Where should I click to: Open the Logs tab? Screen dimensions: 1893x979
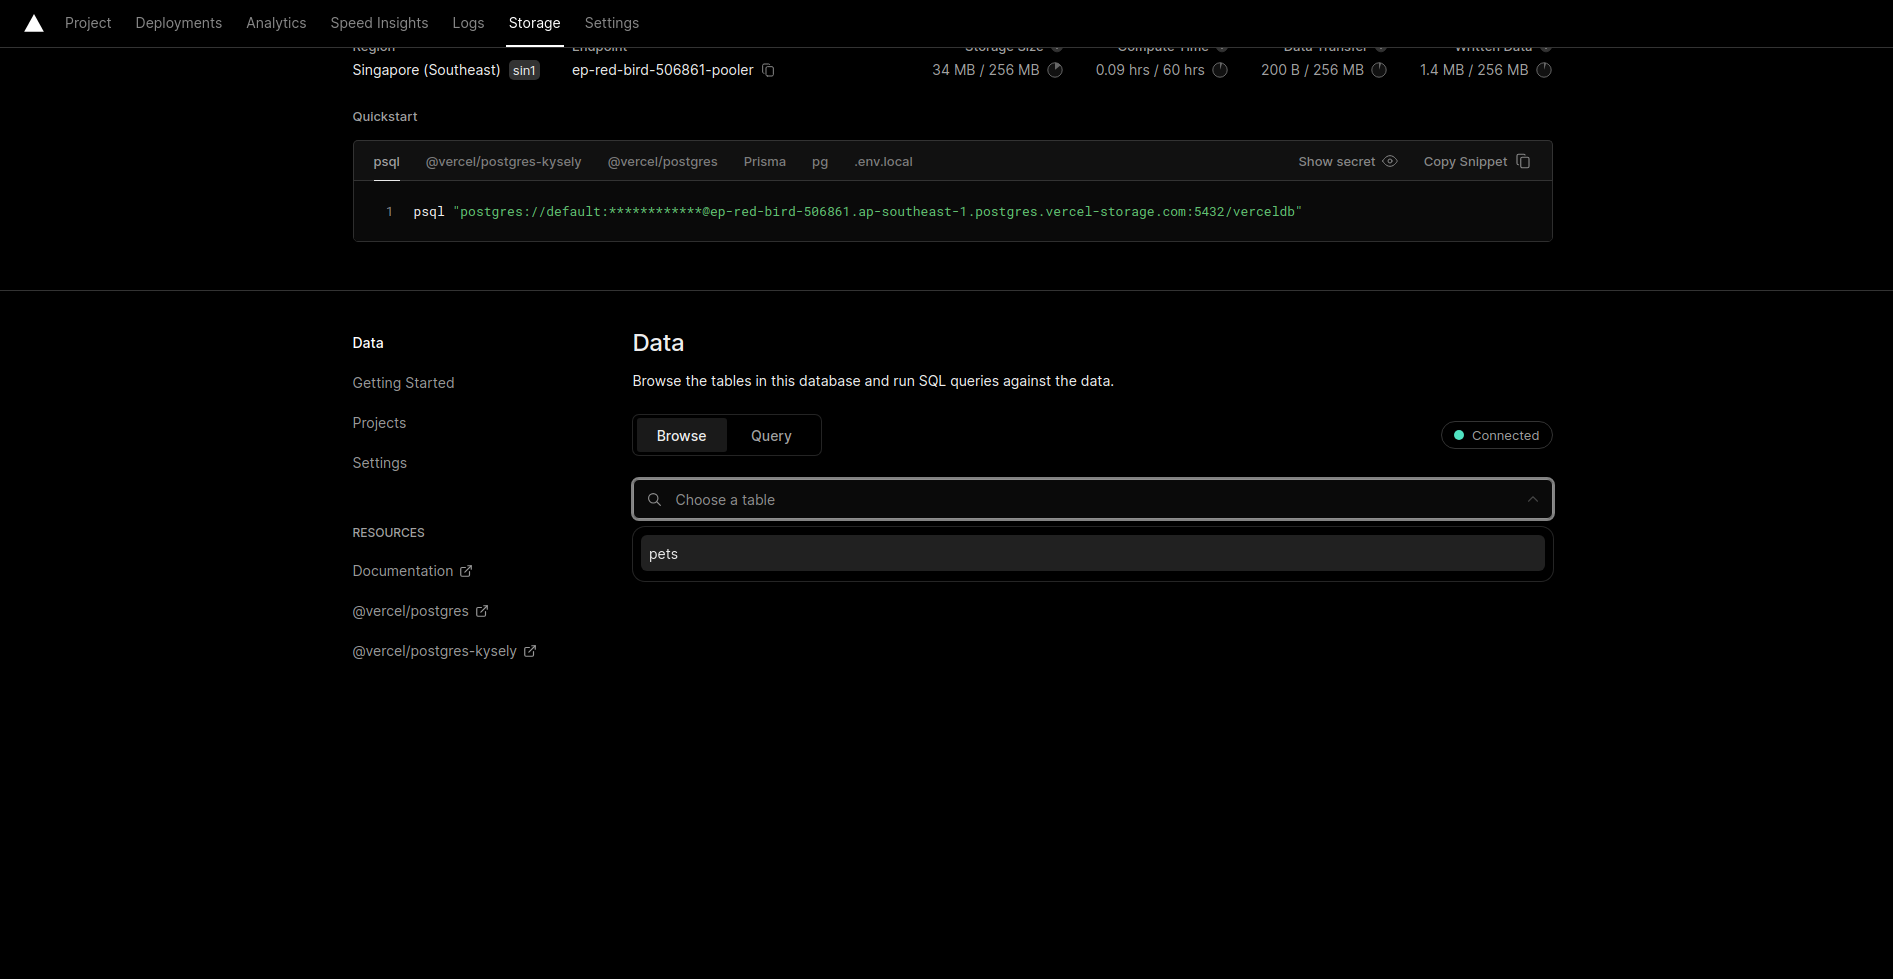click(468, 23)
